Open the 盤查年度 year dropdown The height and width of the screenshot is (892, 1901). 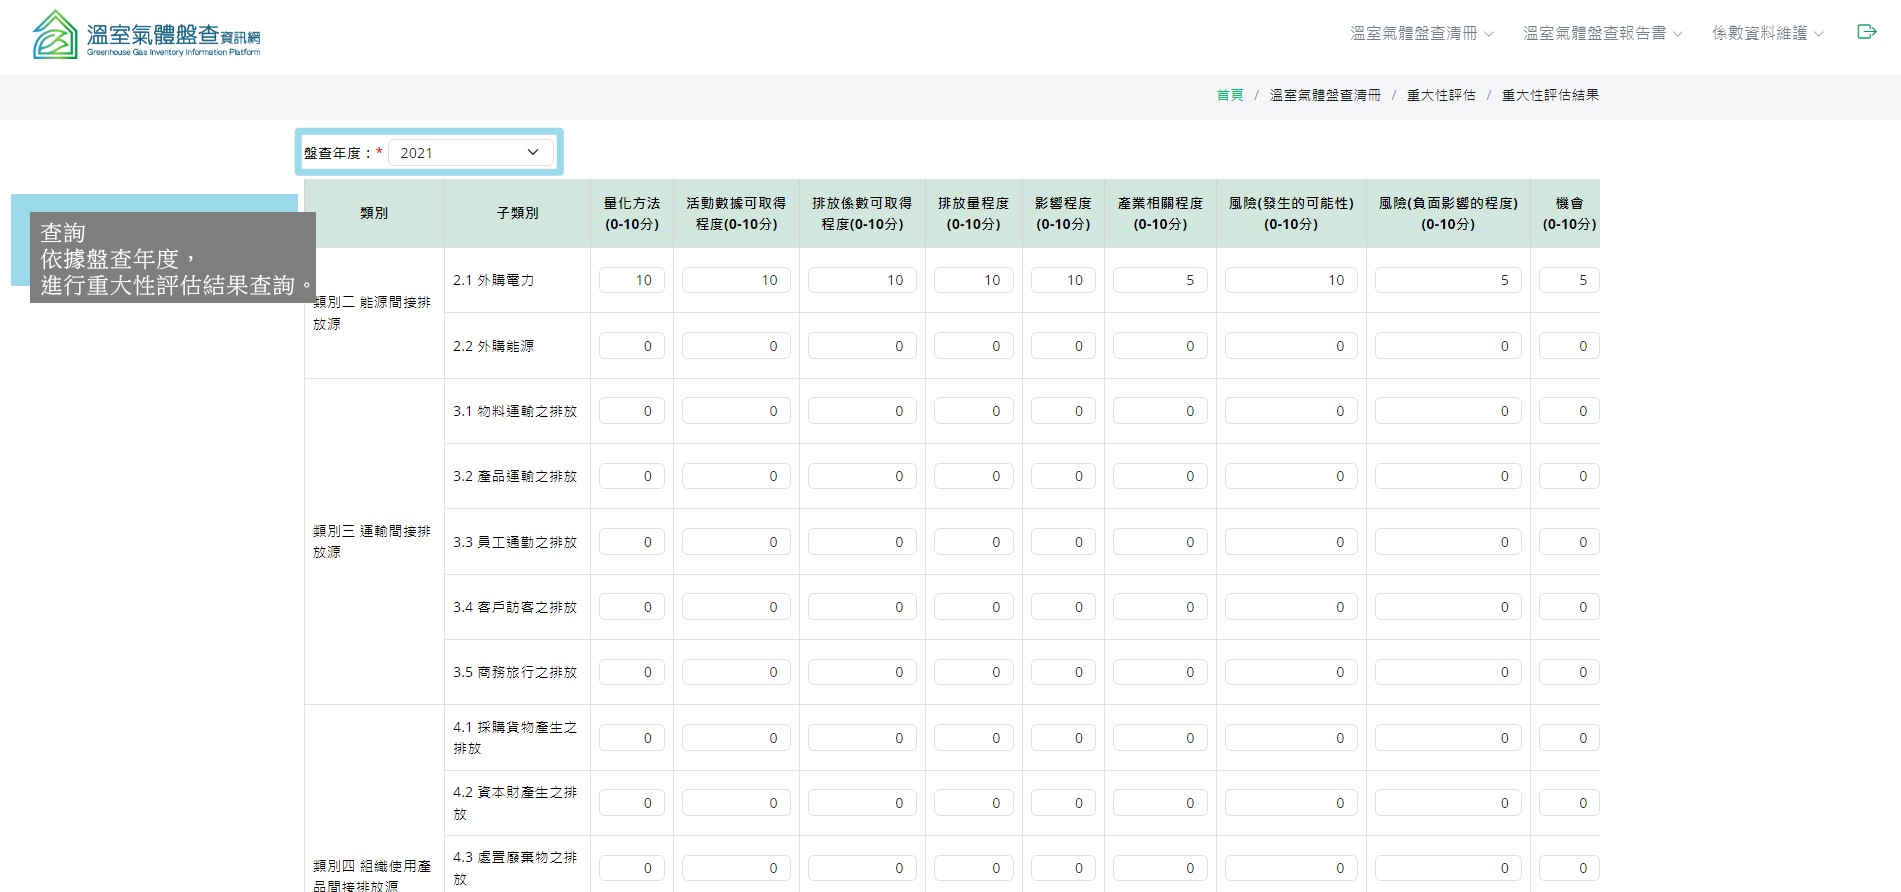click(470, 153)
